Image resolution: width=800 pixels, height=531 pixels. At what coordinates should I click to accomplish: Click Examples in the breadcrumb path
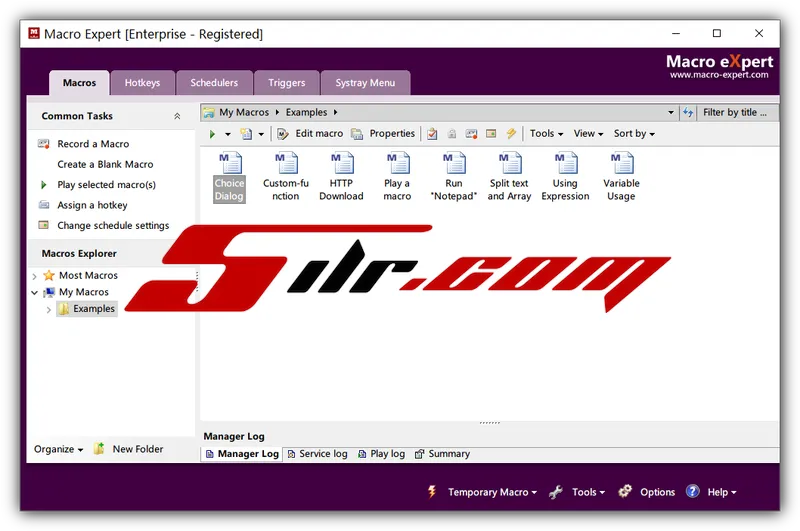[x=306, y=112]
